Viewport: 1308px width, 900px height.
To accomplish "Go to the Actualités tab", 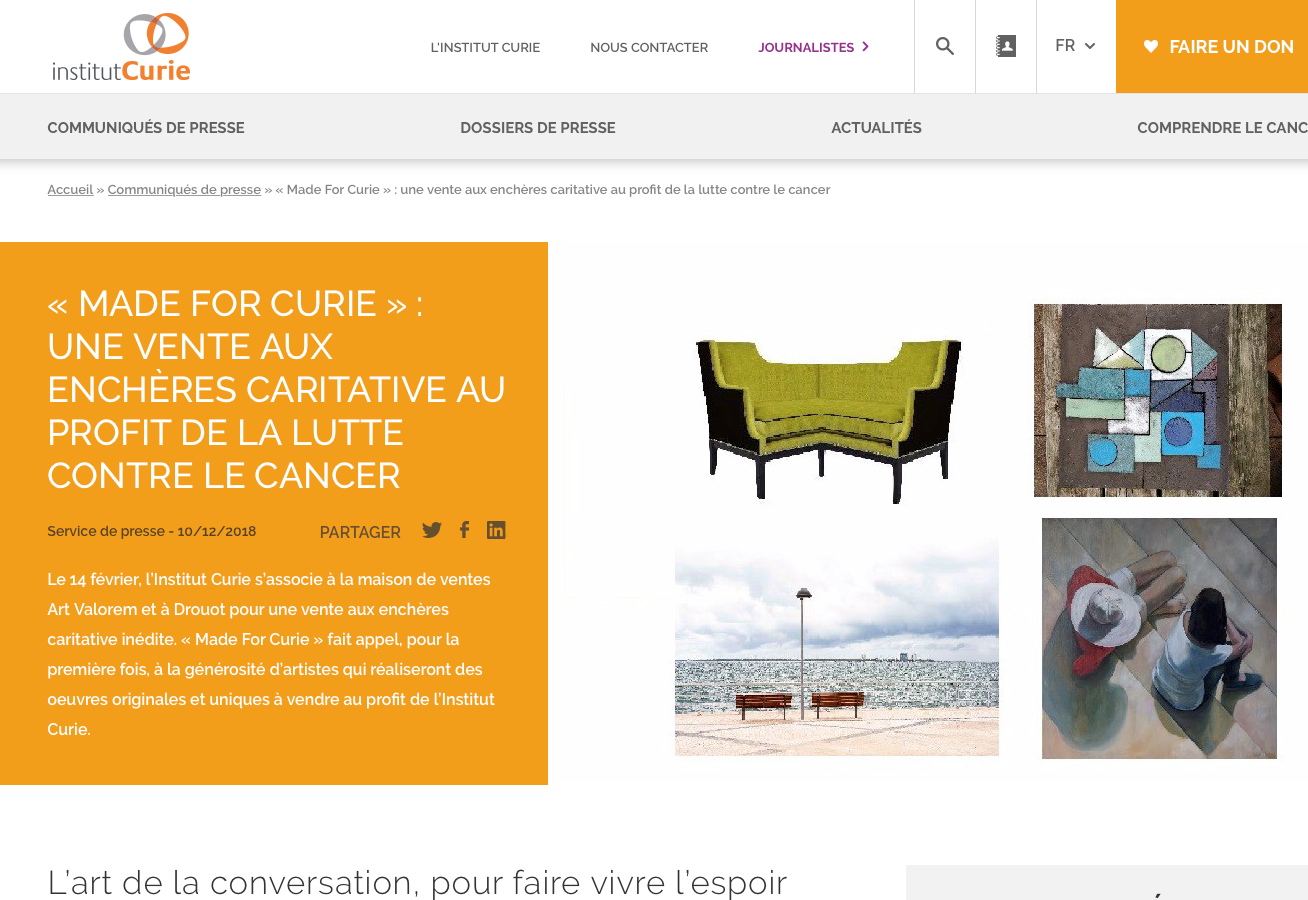I will coord(876,128).
